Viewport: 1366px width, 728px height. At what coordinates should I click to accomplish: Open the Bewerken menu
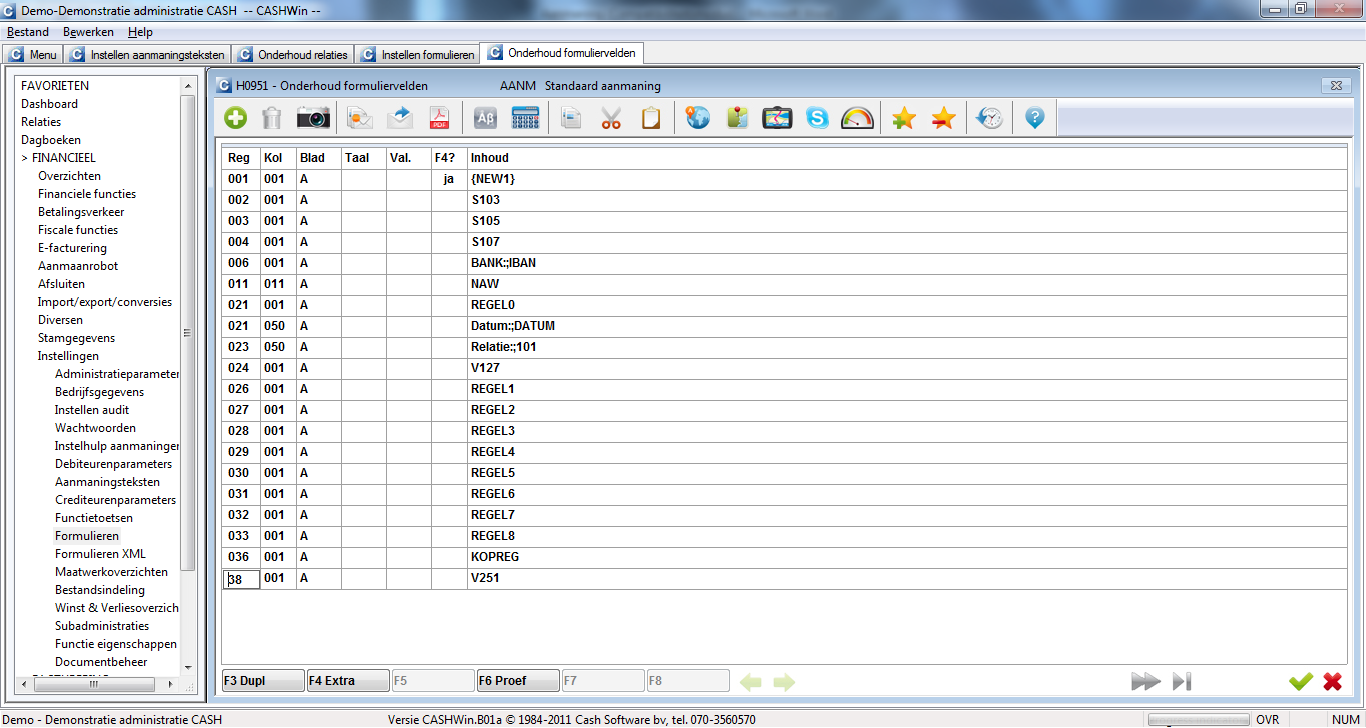coord(88,32)
